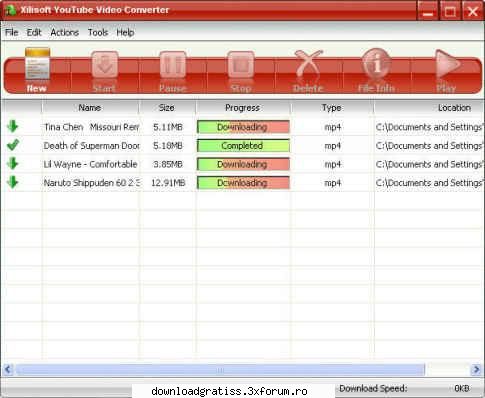The width and height of the screenshot is (485, 398).
Task: Click the Downloading progress bar for Tina Chen
Action: pos(243,127)
